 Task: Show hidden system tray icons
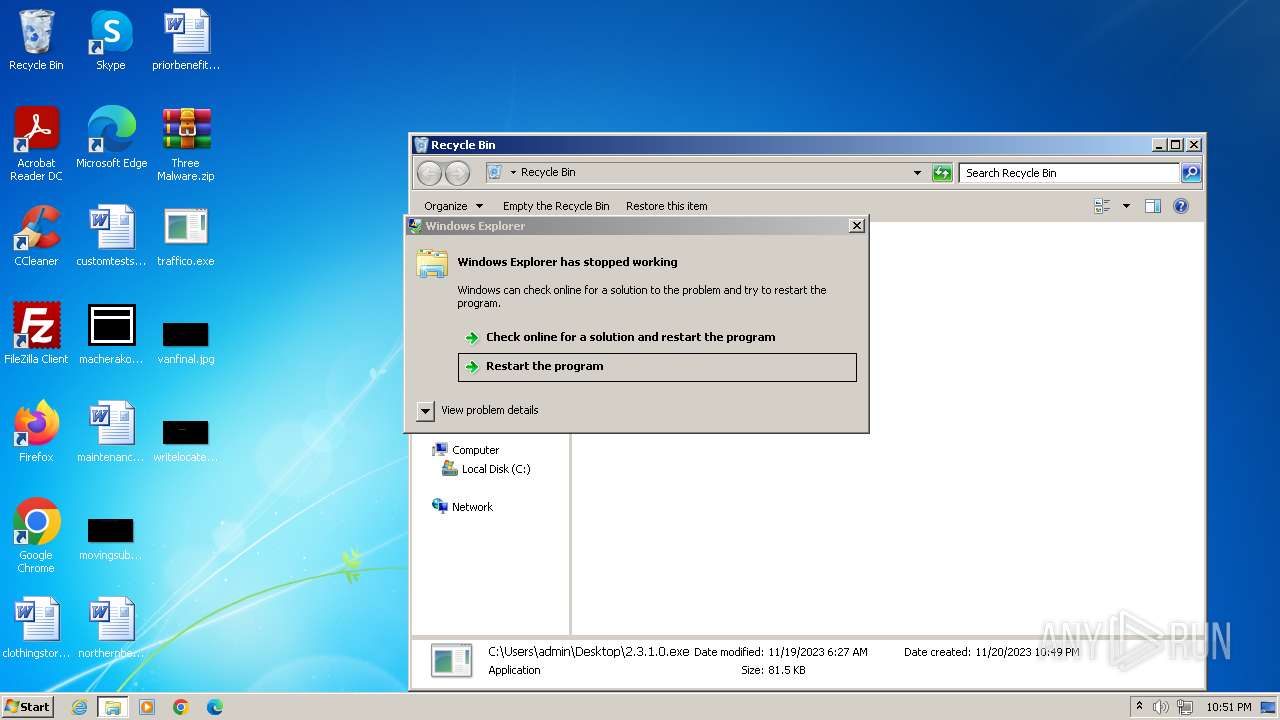tap(1139, 707)
